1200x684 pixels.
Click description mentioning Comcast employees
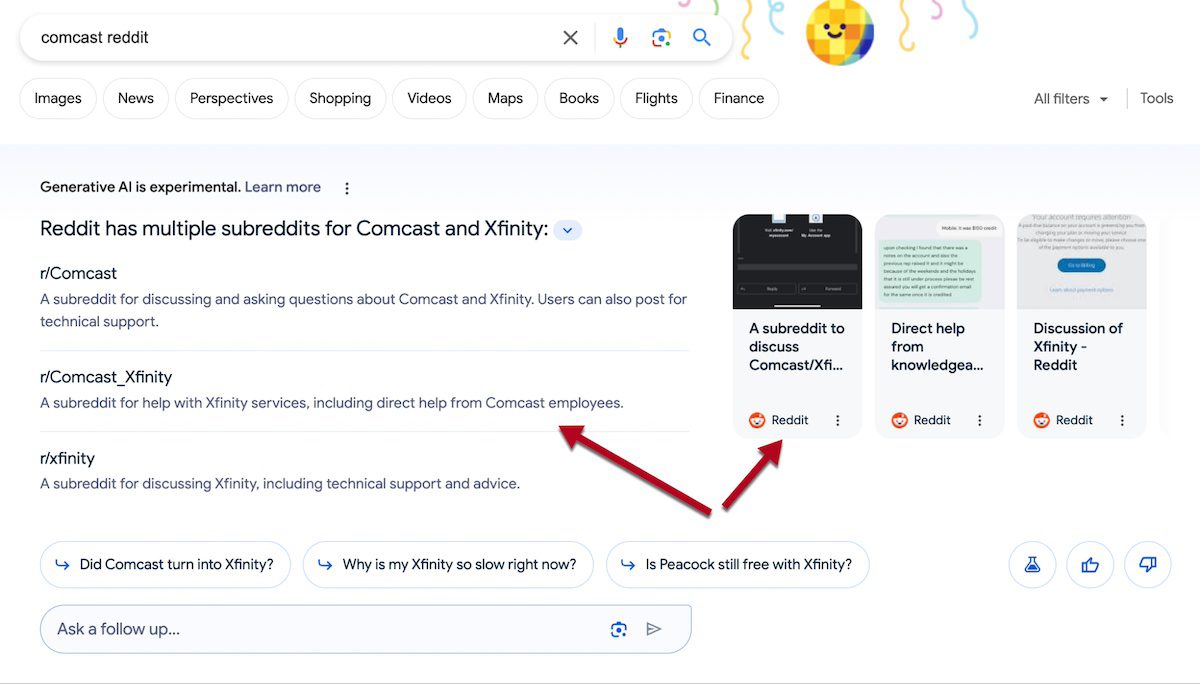[332, 404]
